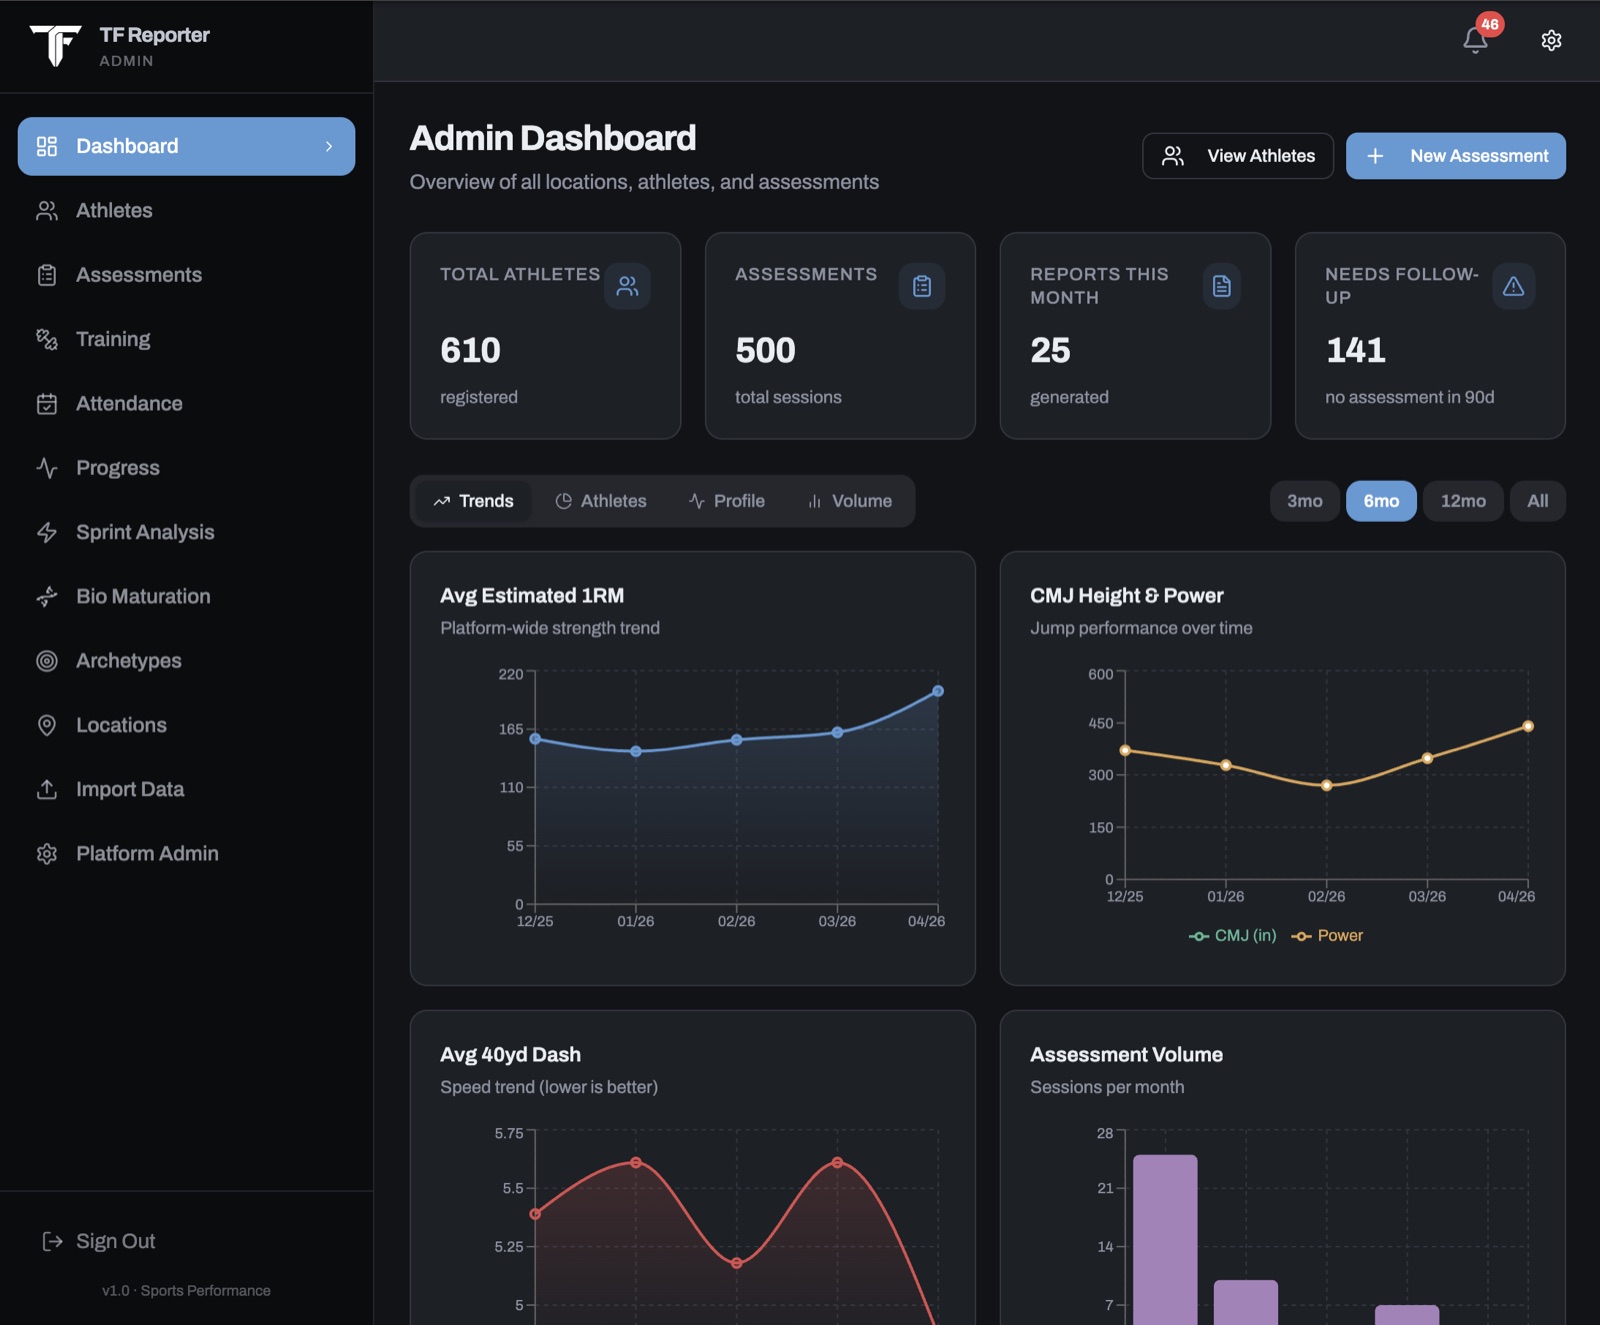Click the TF Reporter logo icon
This screenshot has width=1600, height=1325.
55,45
